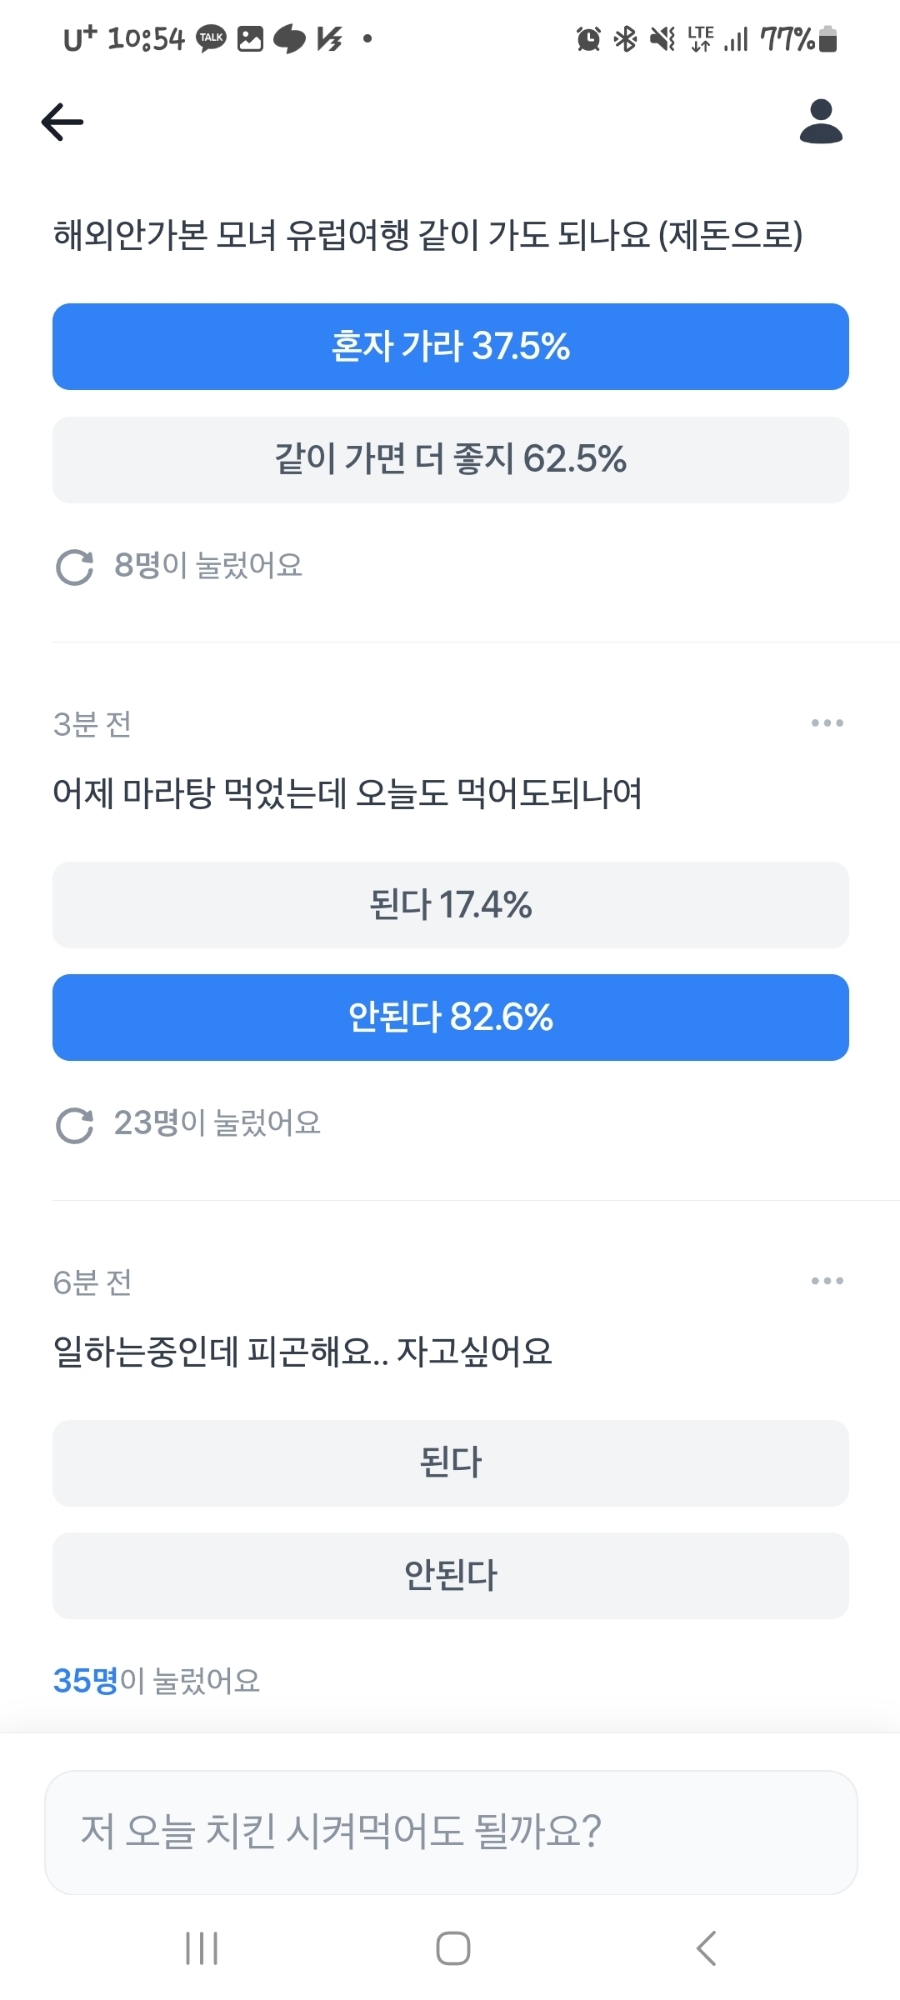900x2000 pixels.
Task: Focus the 저 오늘 치킨 시켜먹어도 될까요? input field
Action: (x=451, y=1832)
